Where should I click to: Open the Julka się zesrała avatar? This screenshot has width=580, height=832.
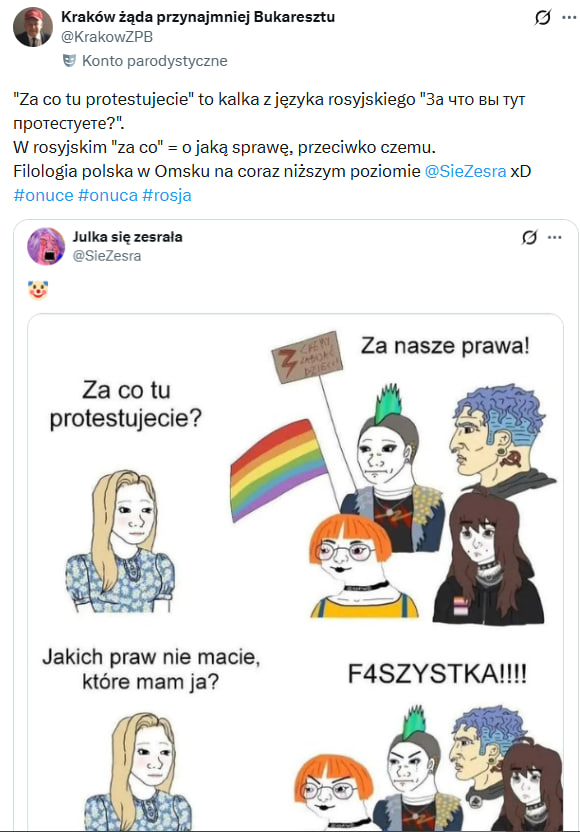point(46,246)
